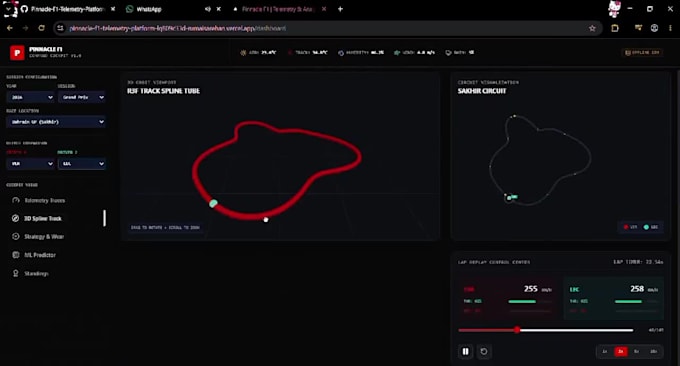Open the ML Predictor view
Viewport: 680px width, 366px height.
(x=56, y=255)
